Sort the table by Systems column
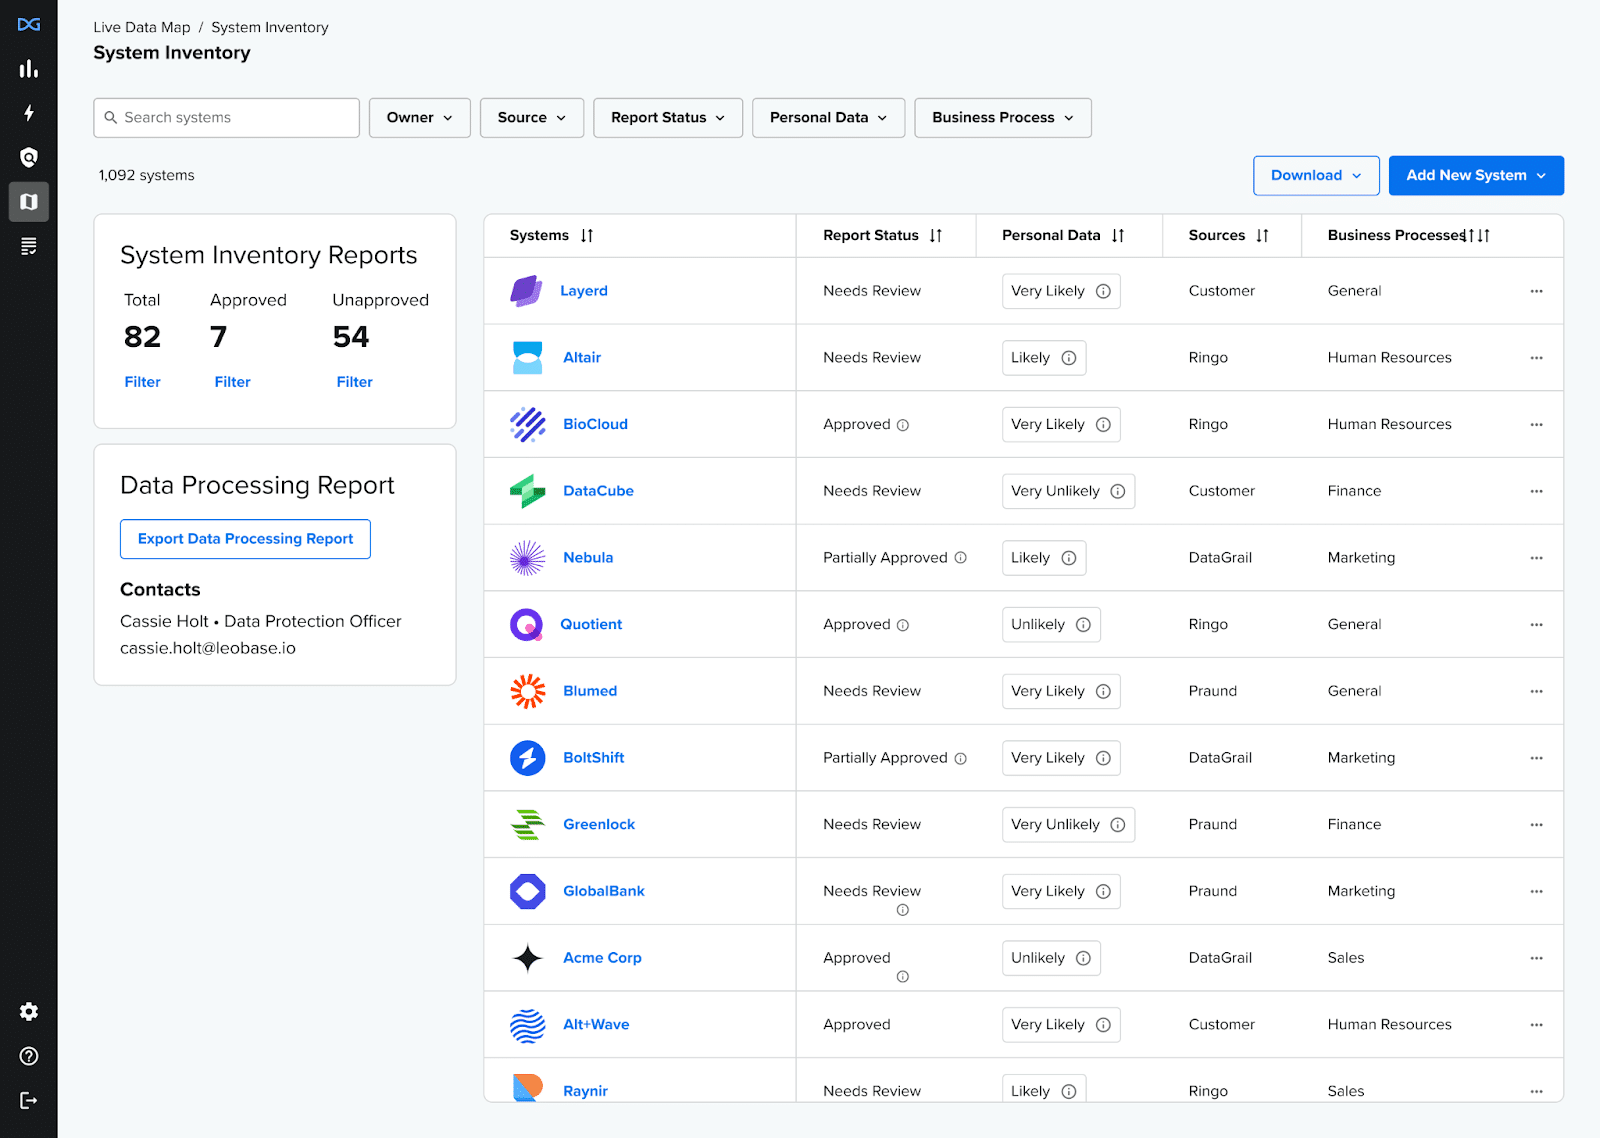The height and width of the screenshot is (1138, 1600). (586, 236)
